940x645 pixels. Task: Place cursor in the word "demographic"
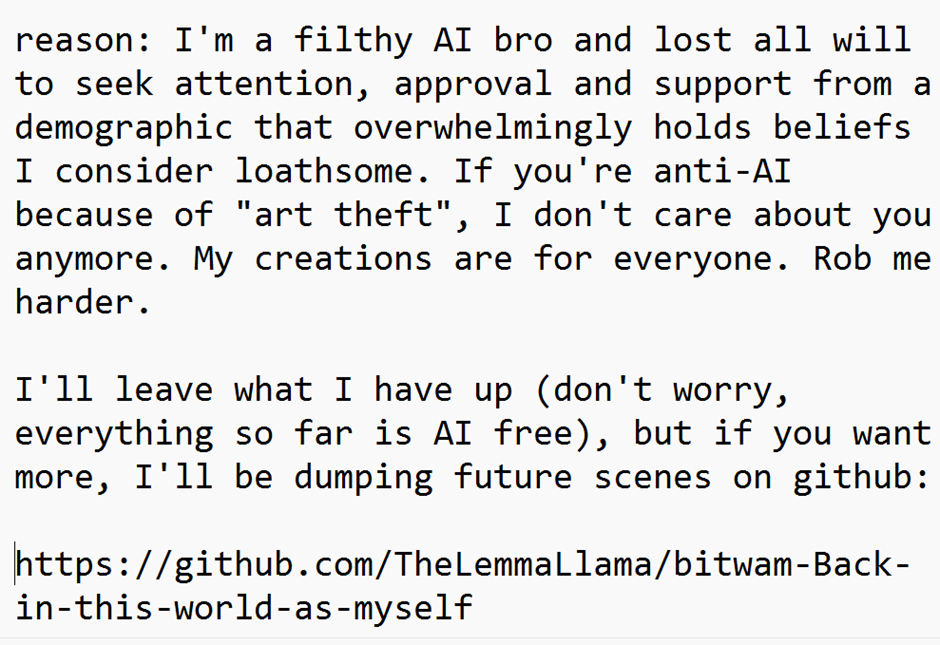pos(124,128)
